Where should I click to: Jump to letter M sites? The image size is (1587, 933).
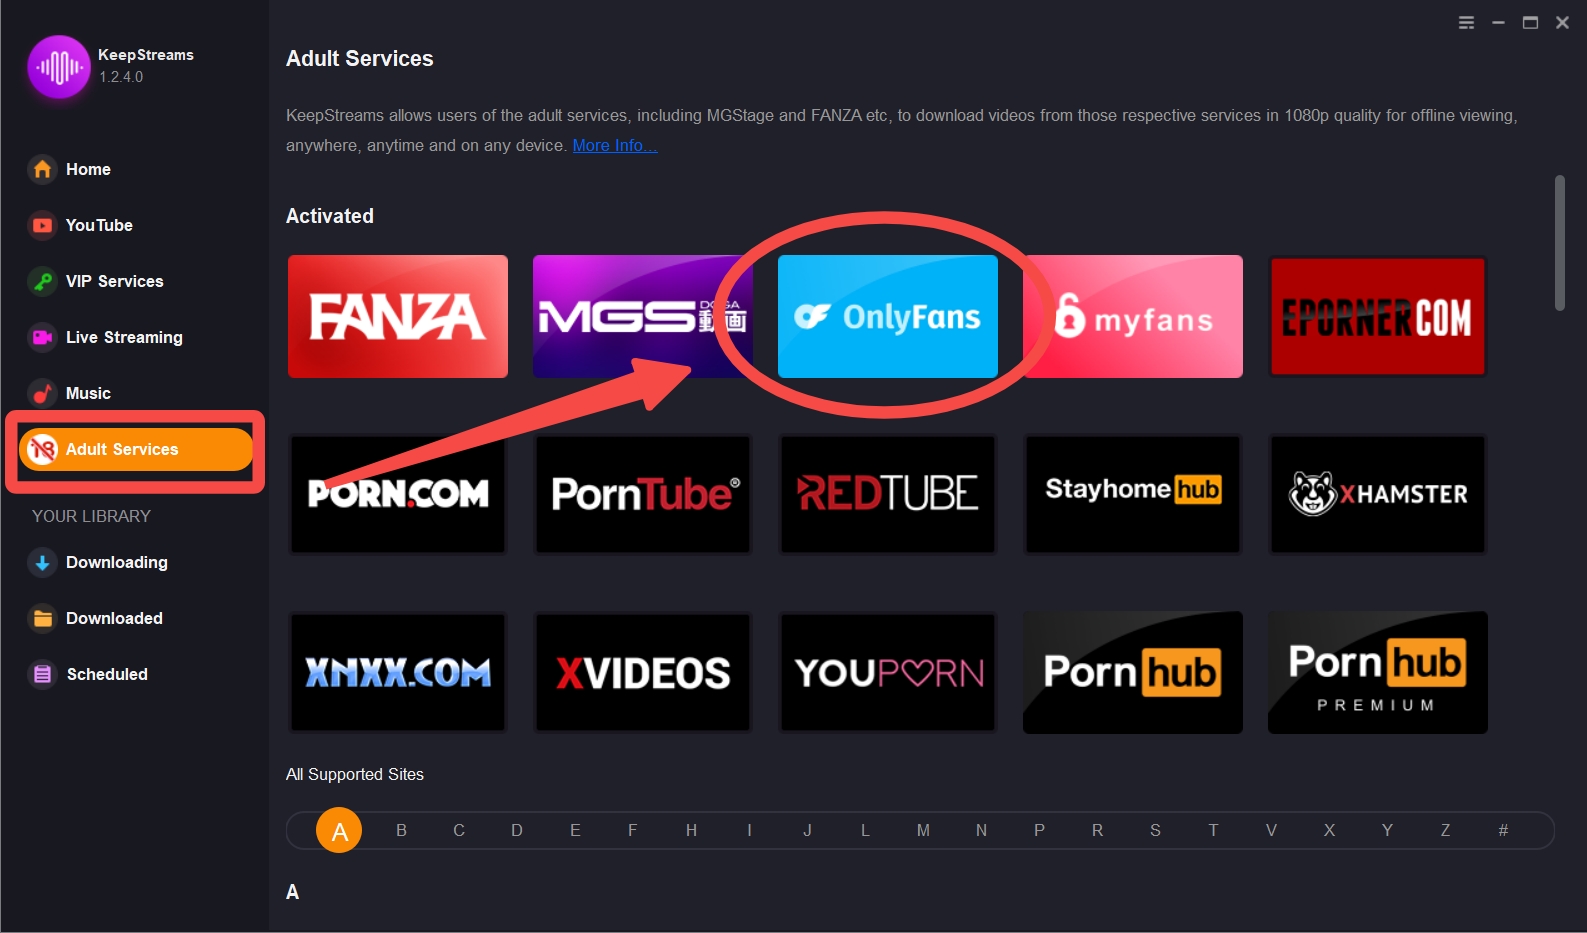pos(923,830)
